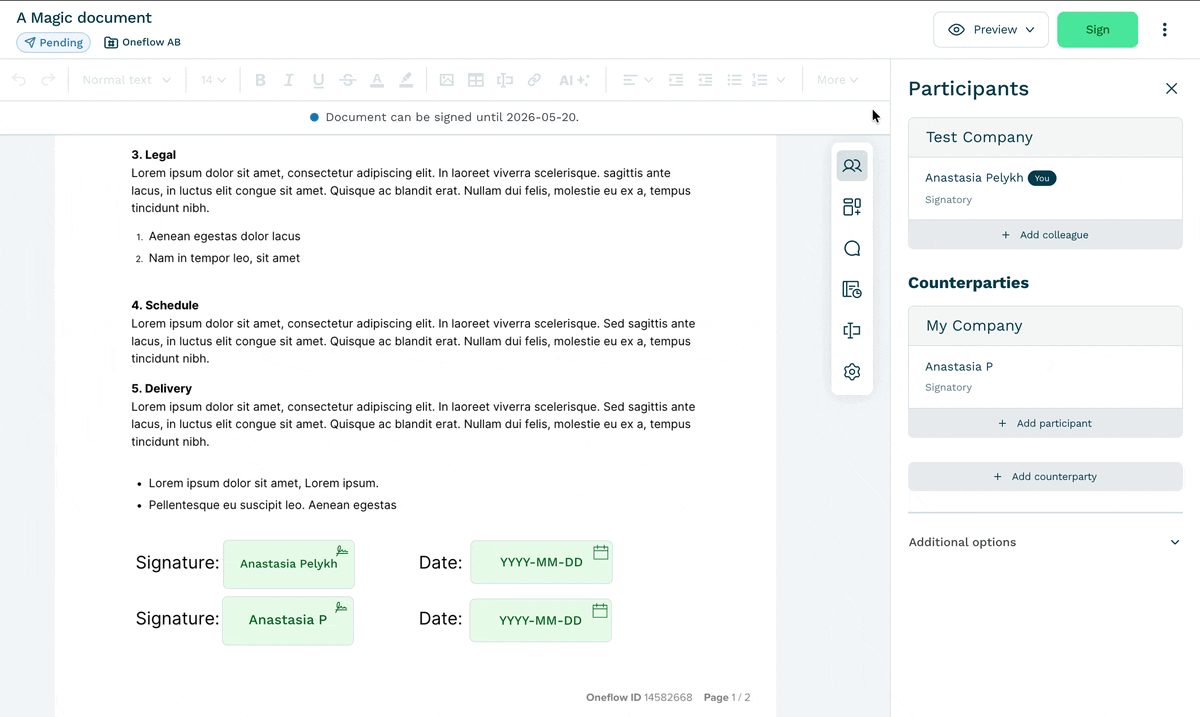Toggle italic formatting
The height and width of the screenshot is (717, 1200).
(x=289, y=80)
